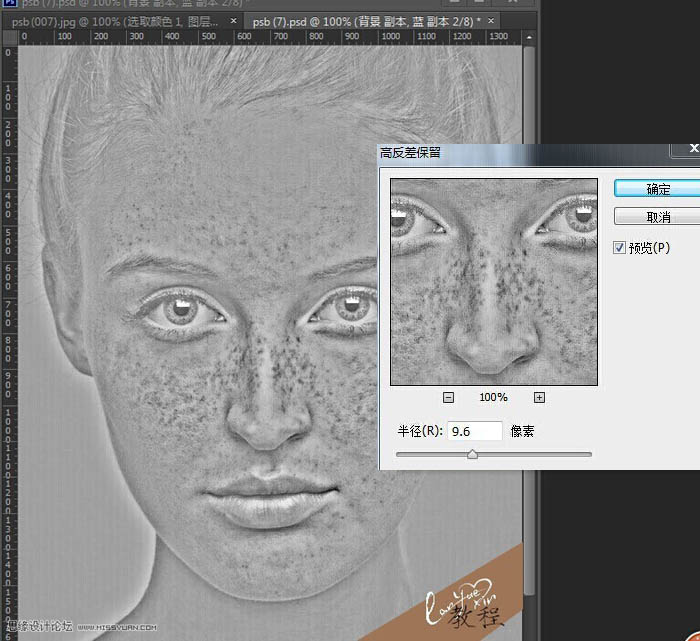Viewport: 700px width, 641px height.
Task: Click the canvas scrollbar up arrow
Action: [529, 37]
